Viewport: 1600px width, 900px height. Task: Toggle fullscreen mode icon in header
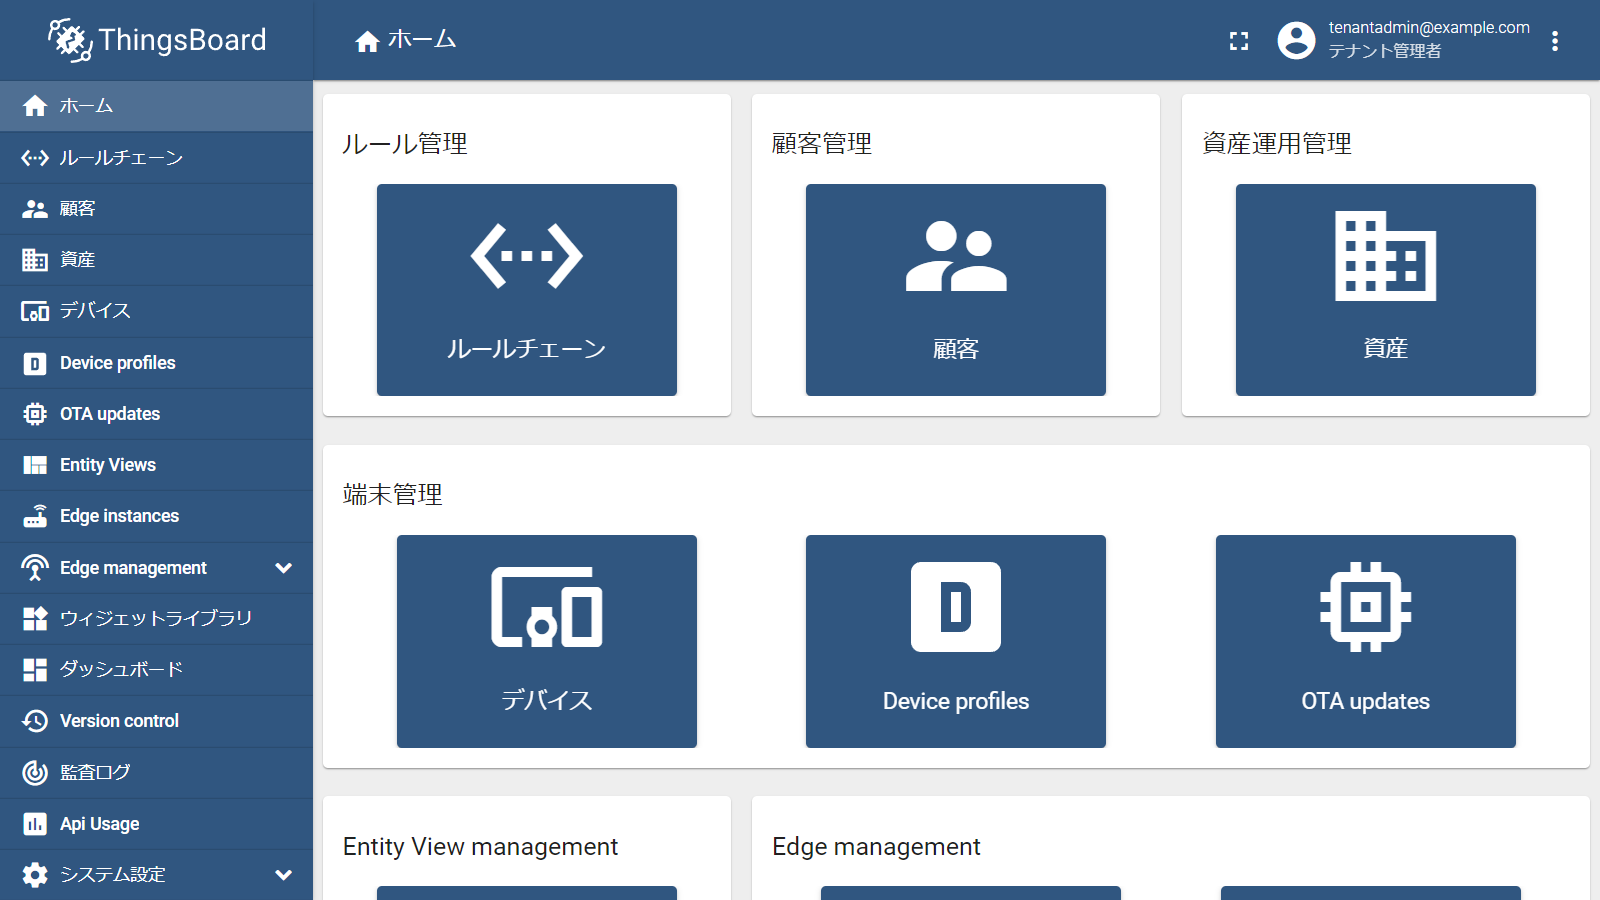tap(1239, 41)
